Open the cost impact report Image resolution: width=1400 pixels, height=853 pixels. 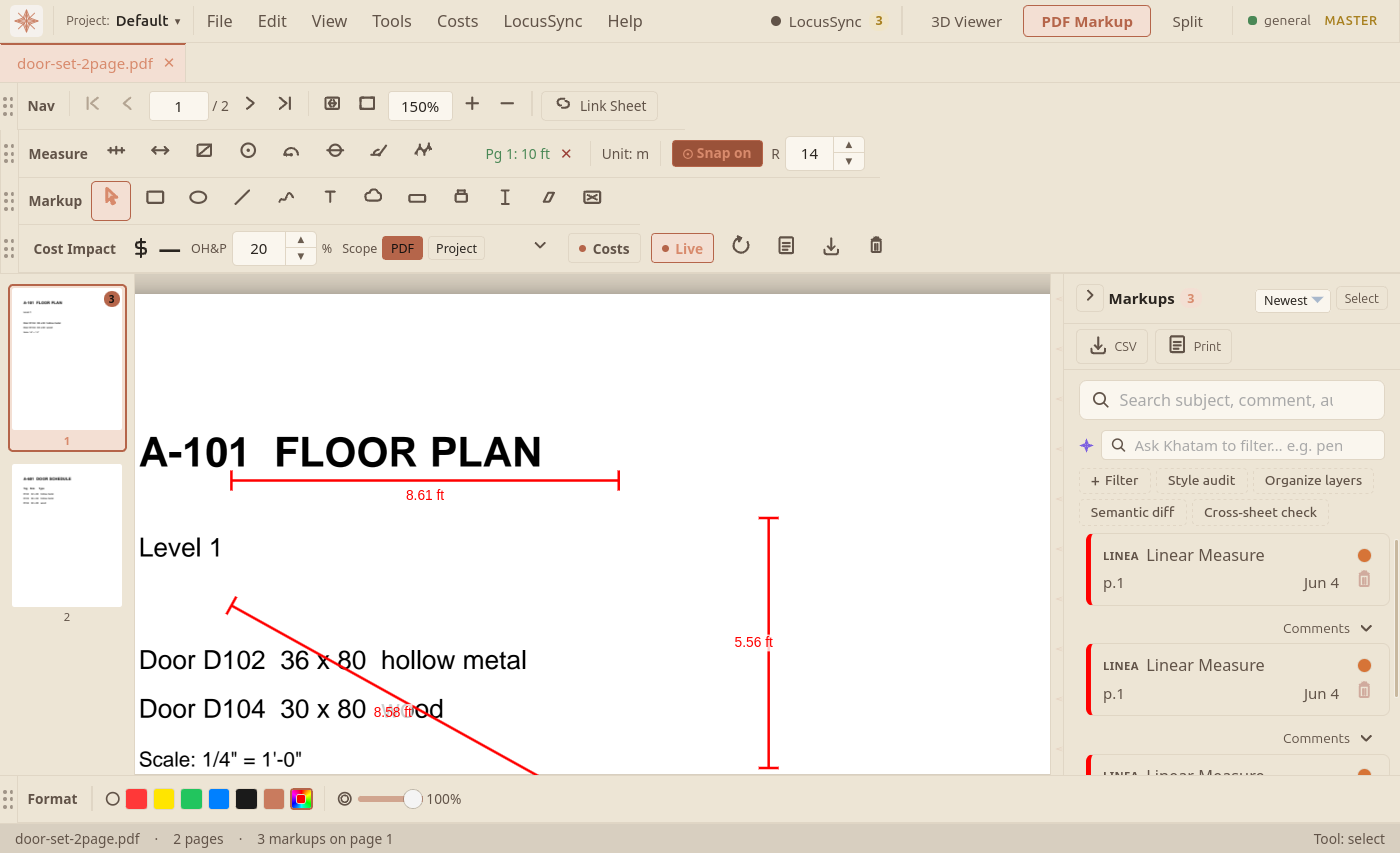click(x=786, y=246)
